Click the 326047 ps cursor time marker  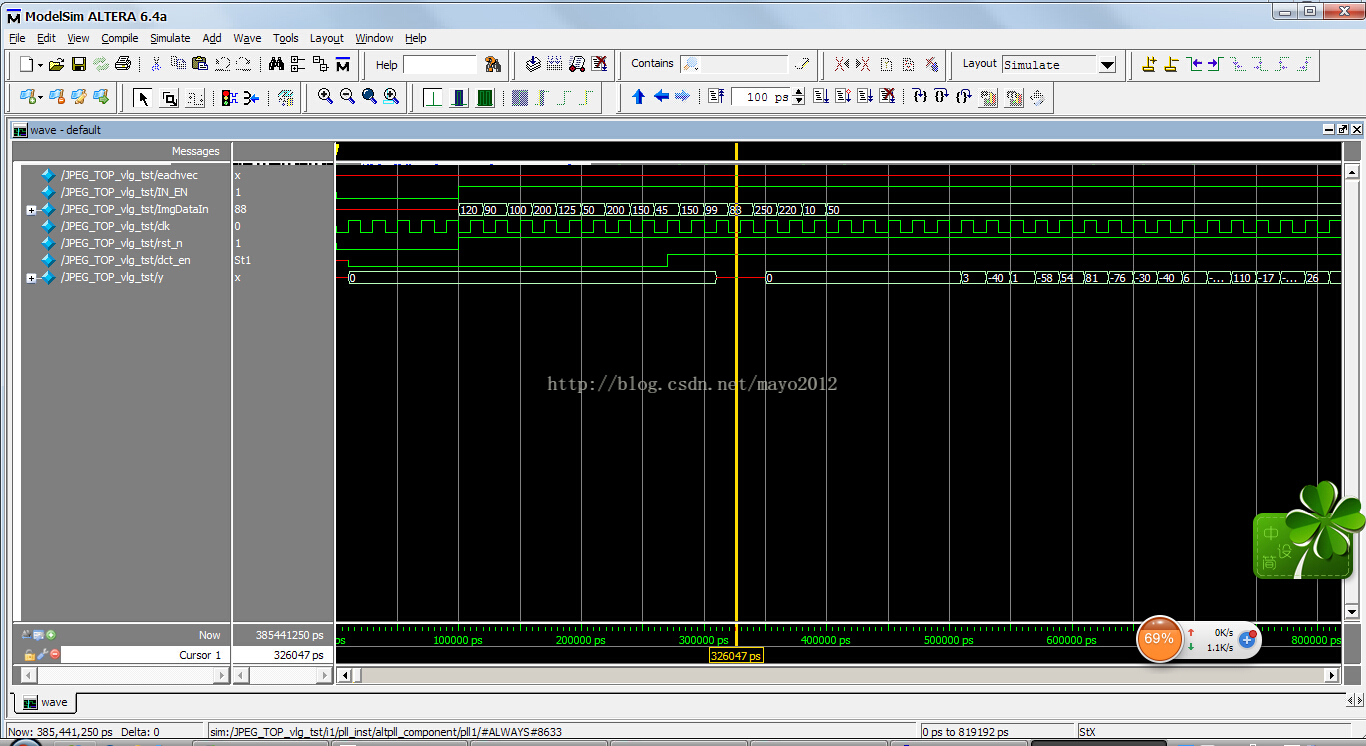736,656
